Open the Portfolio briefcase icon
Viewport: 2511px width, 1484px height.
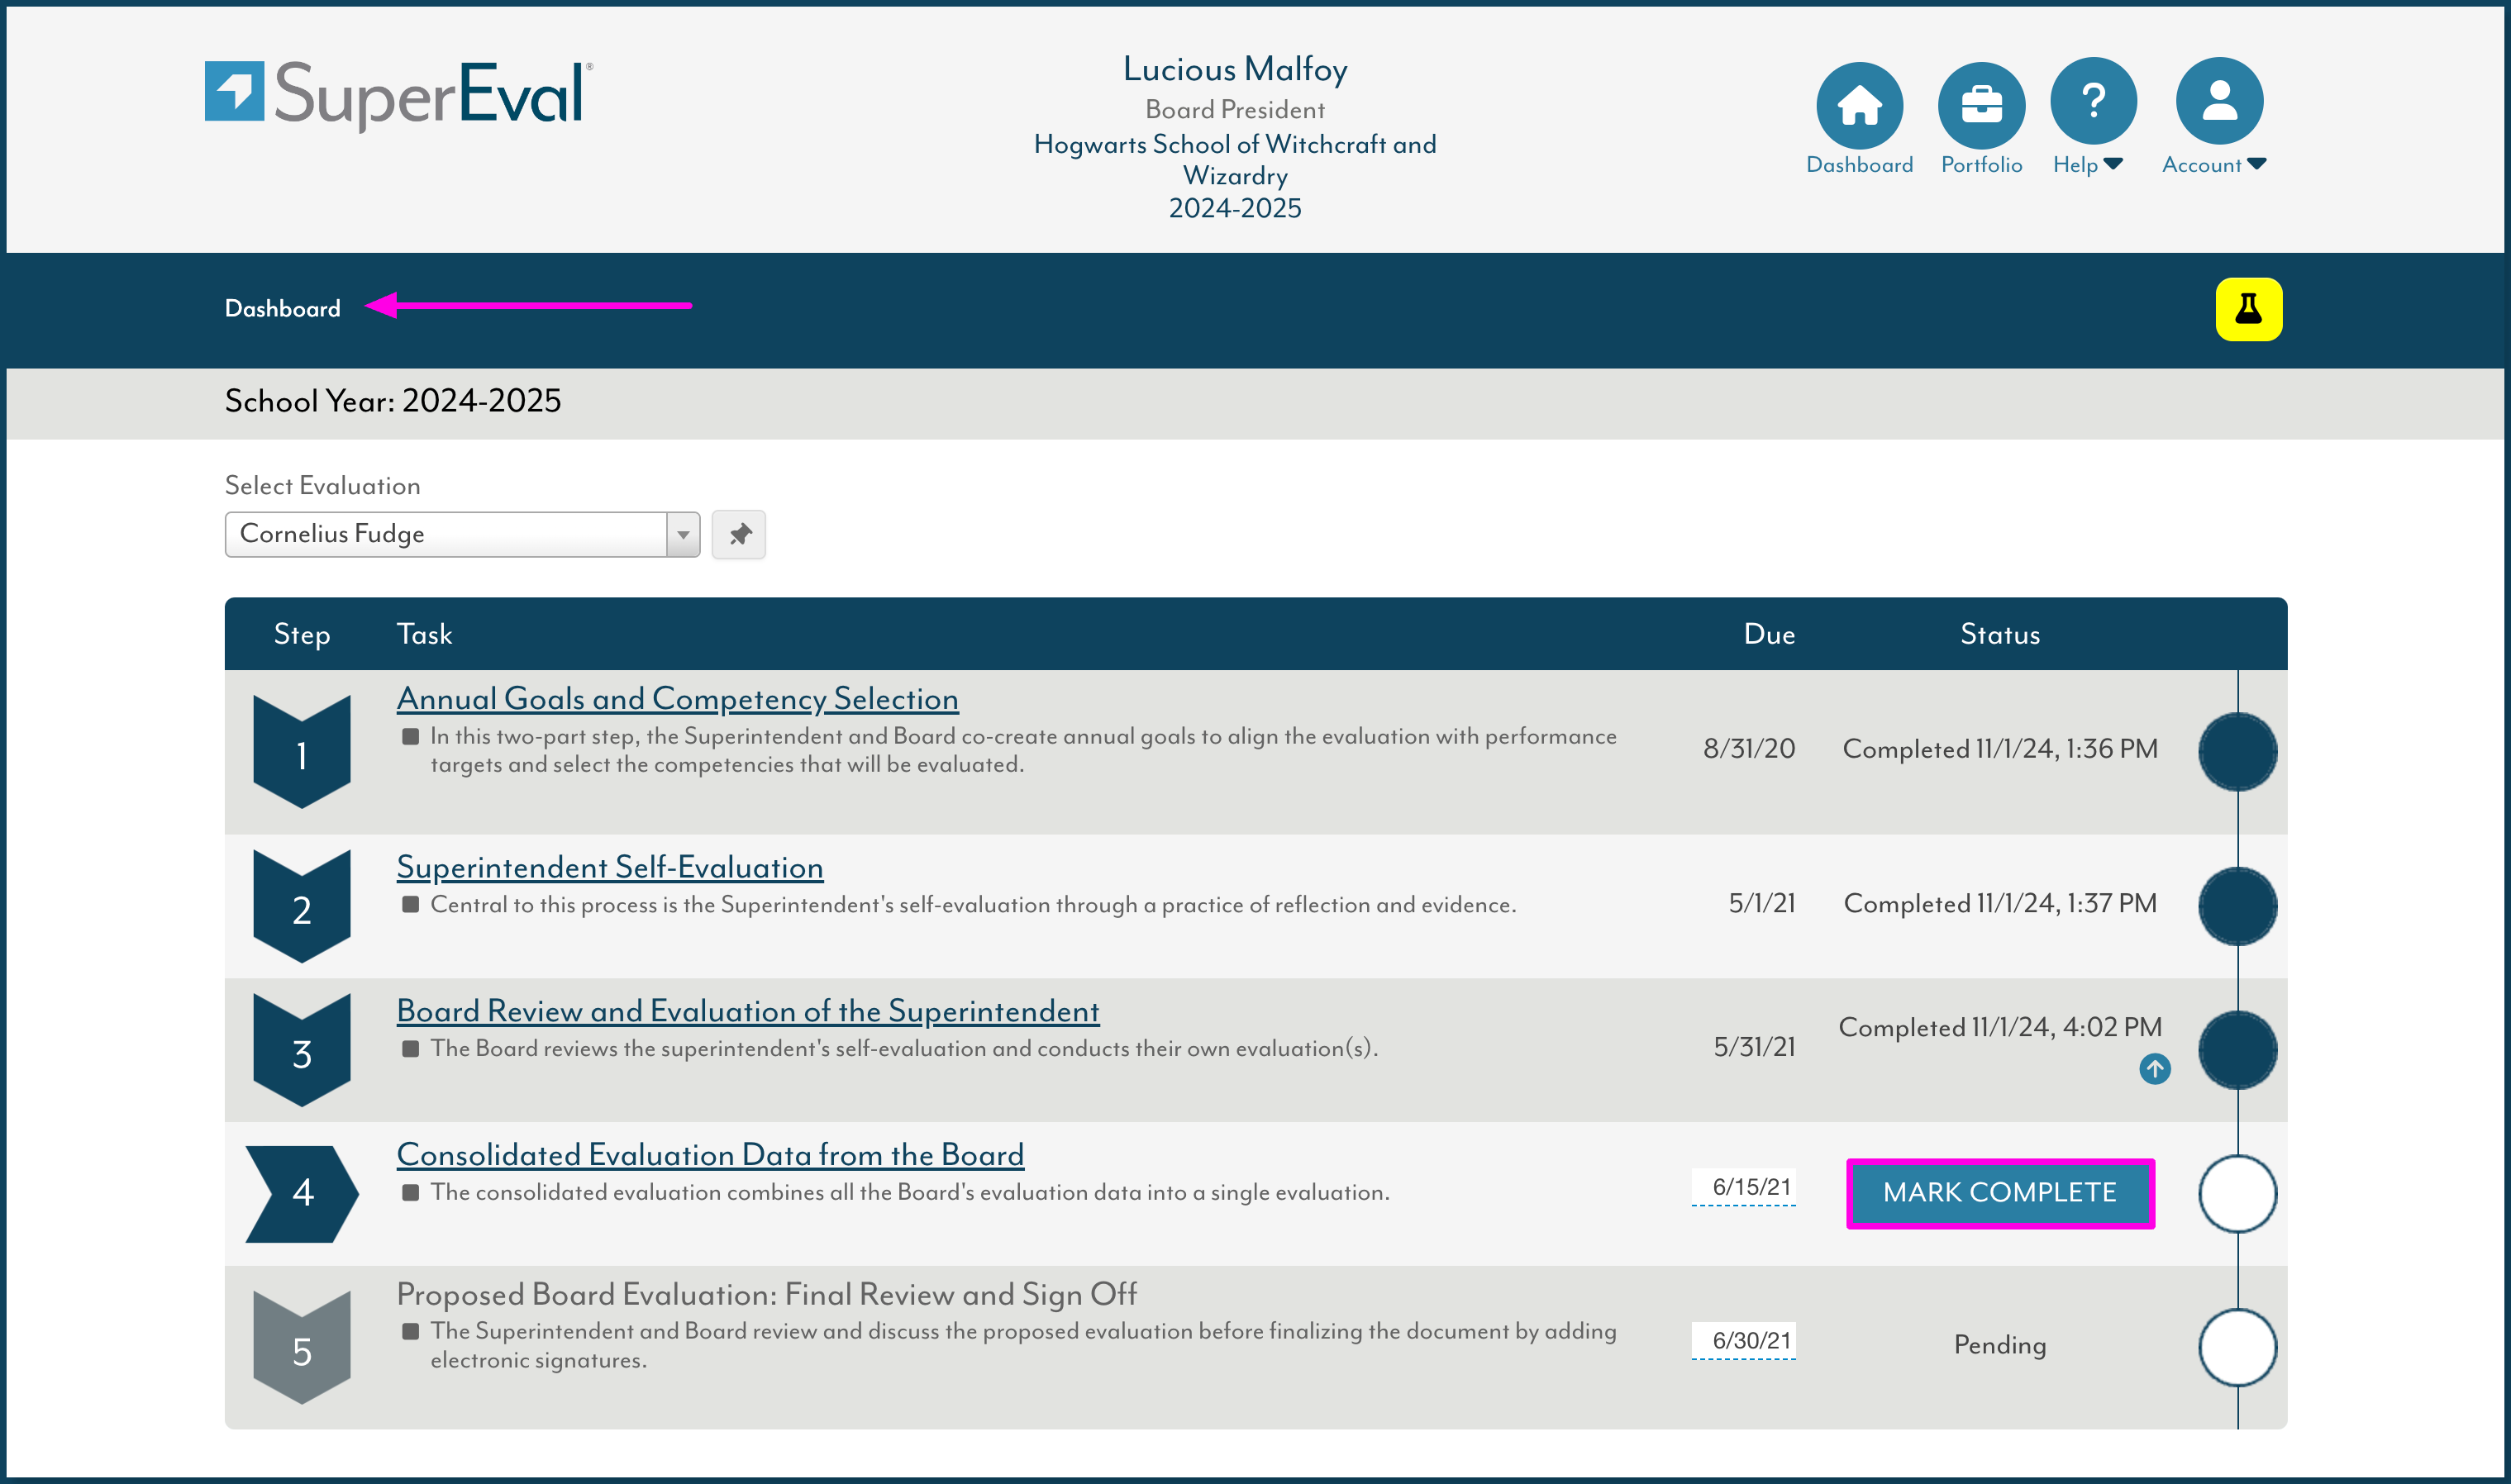1981,104
